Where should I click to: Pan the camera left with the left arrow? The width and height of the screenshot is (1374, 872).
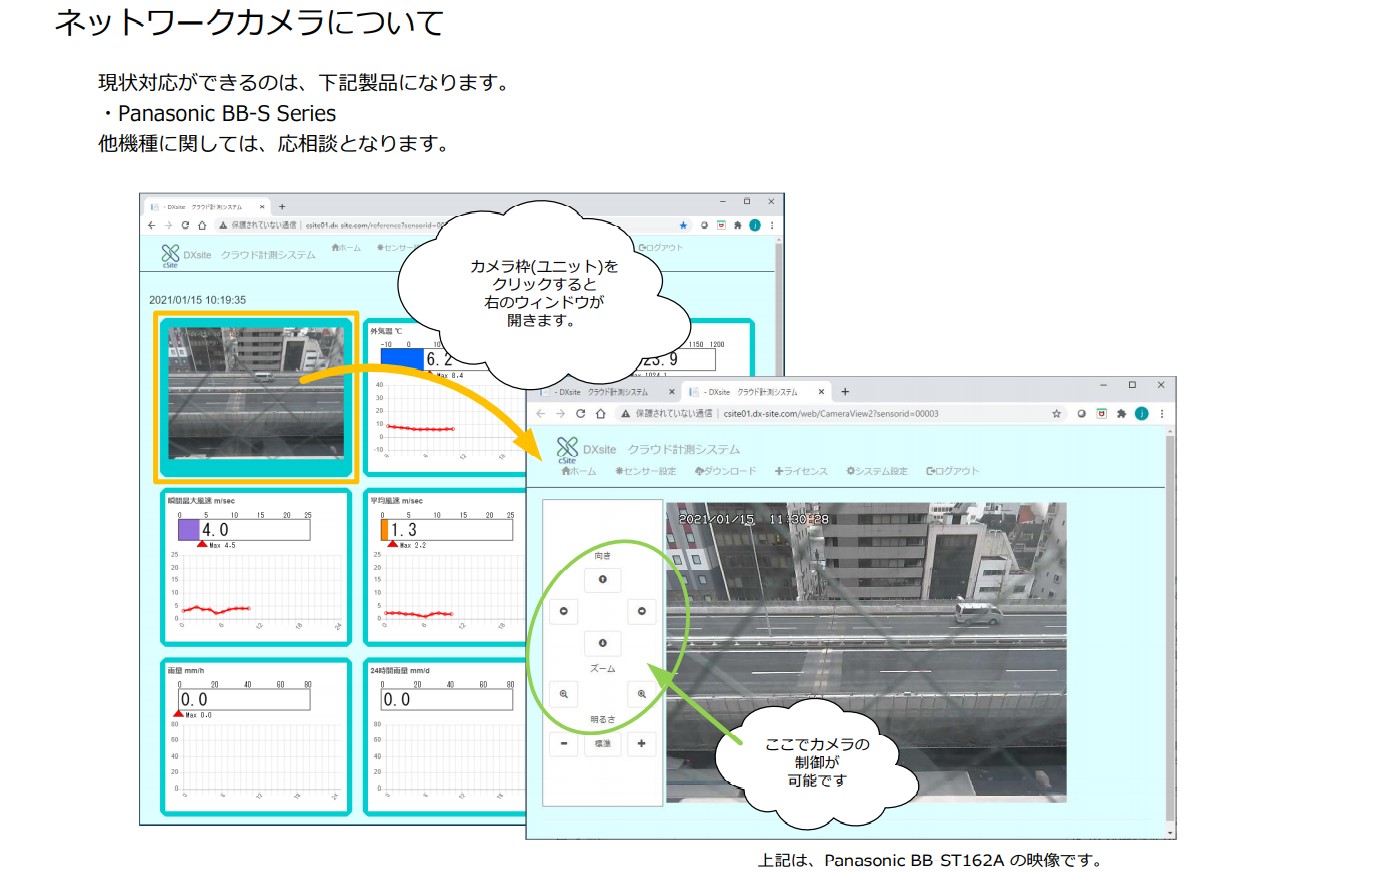563,611
